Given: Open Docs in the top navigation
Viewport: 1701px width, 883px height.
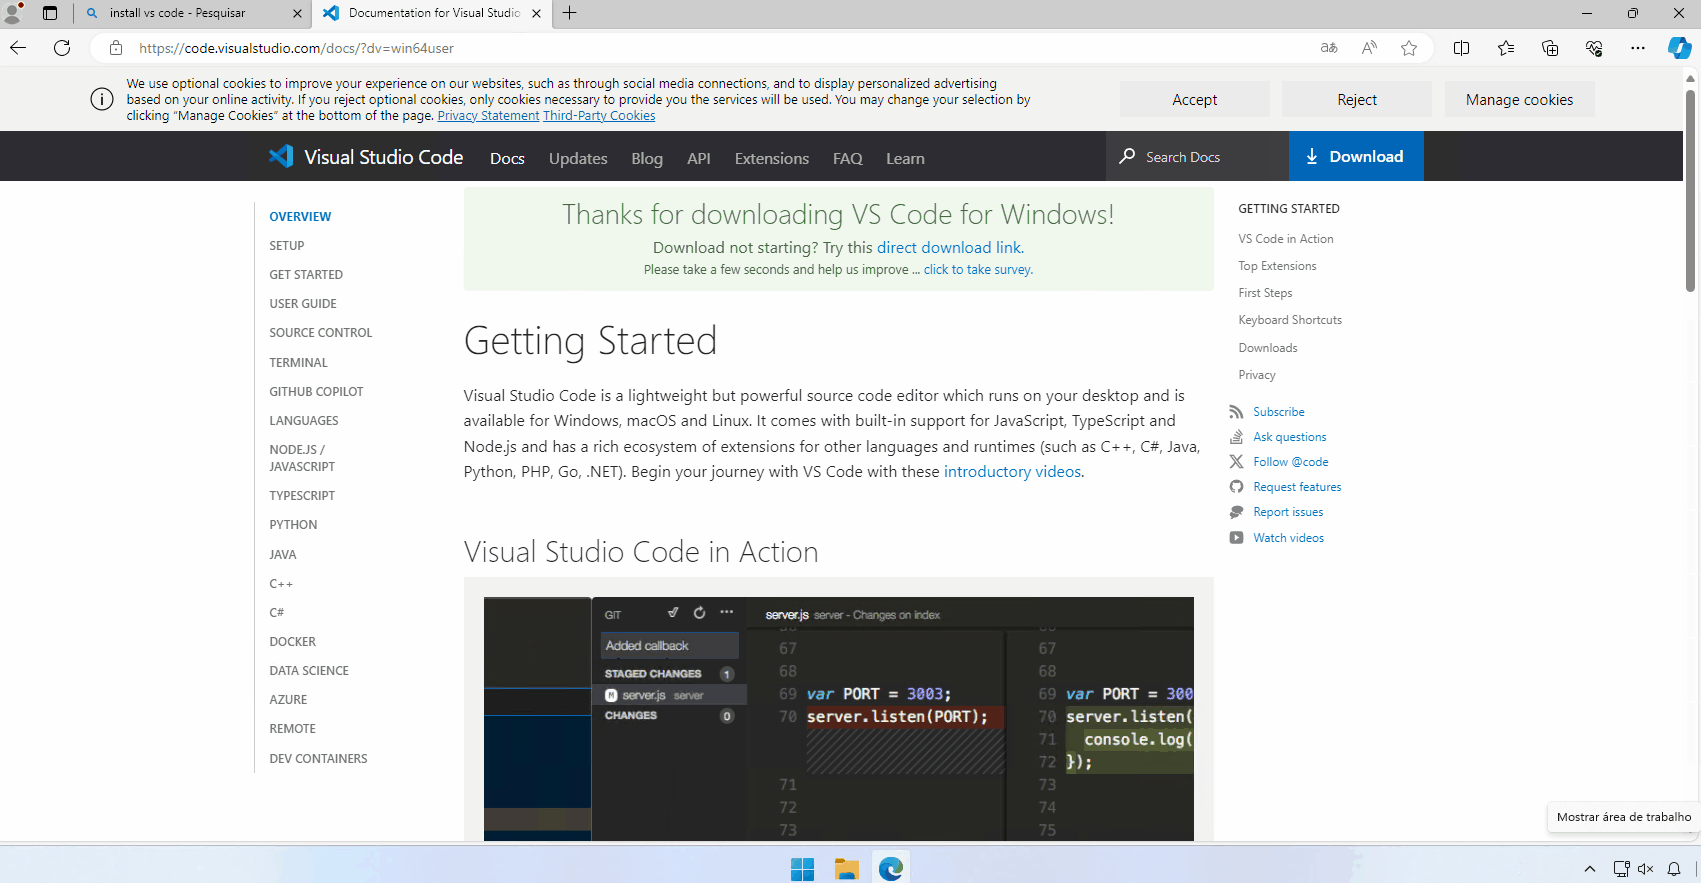Looking at the screenshot, I should click(x=507, y=158).
